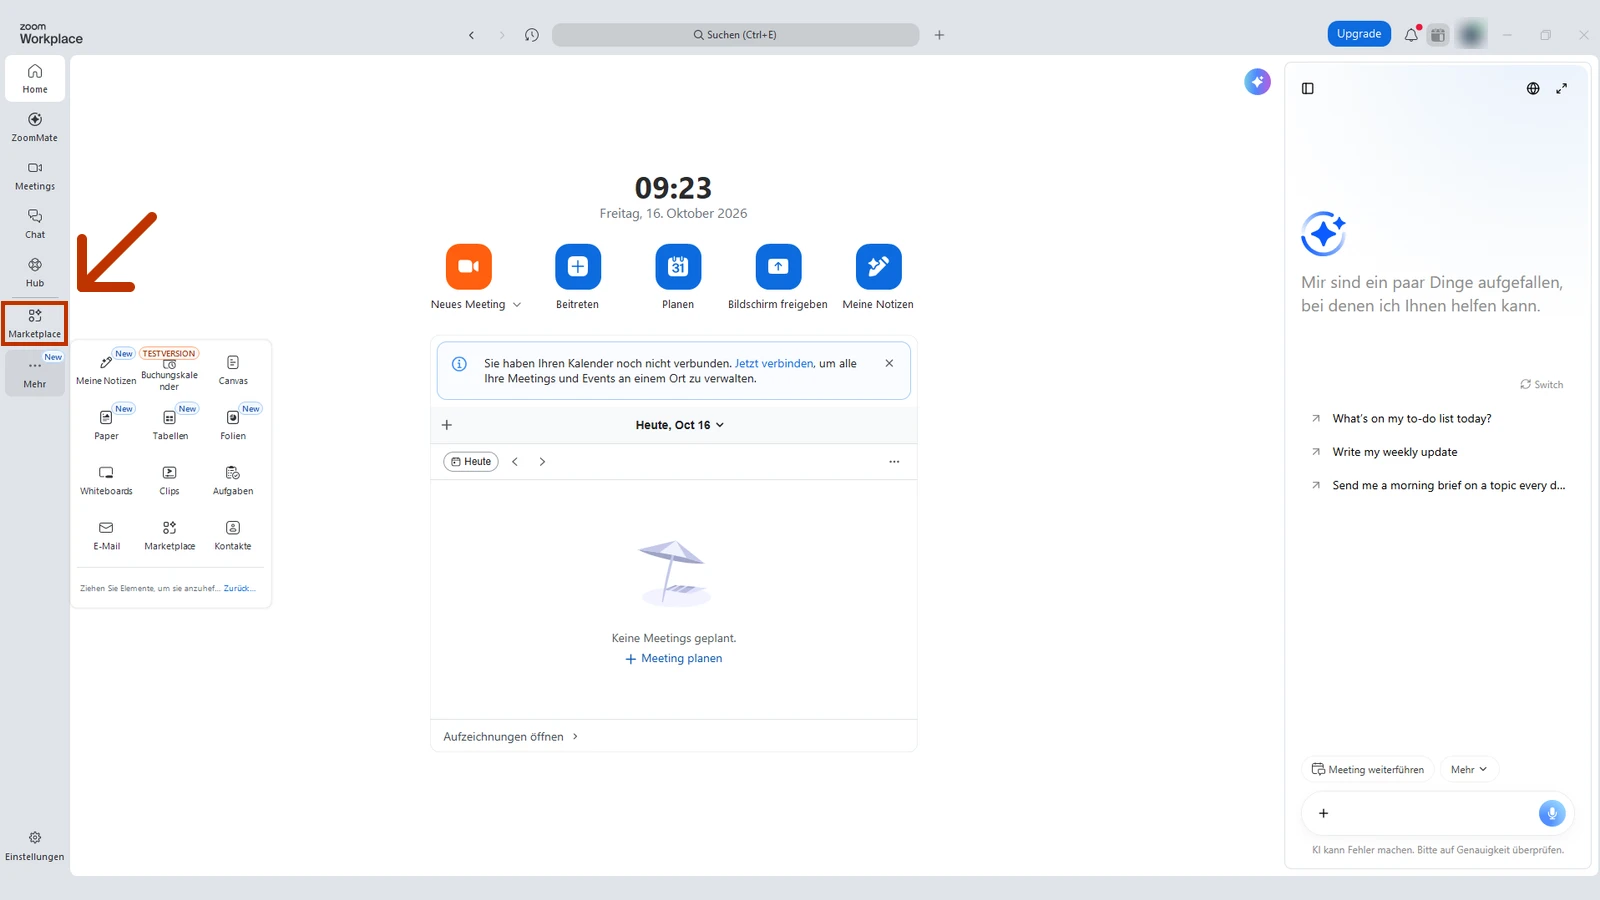Go to next day in calendar
The image size is (1600, 900).
[x=542, y=462]
